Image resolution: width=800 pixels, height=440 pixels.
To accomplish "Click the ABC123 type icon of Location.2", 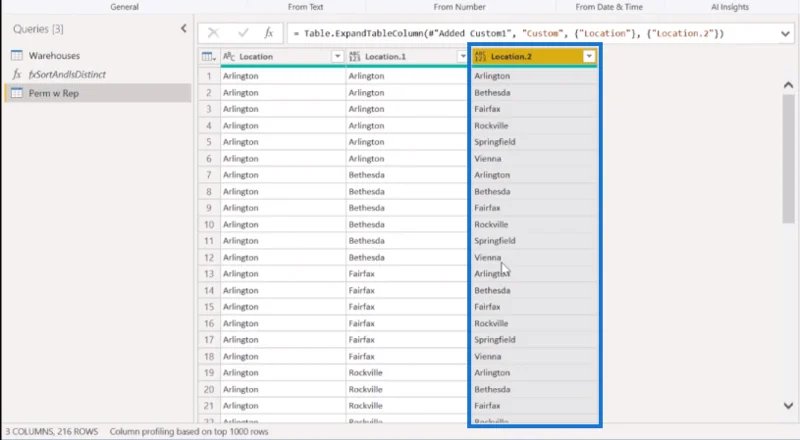I will pyautogui.click(x=480, y=57).
